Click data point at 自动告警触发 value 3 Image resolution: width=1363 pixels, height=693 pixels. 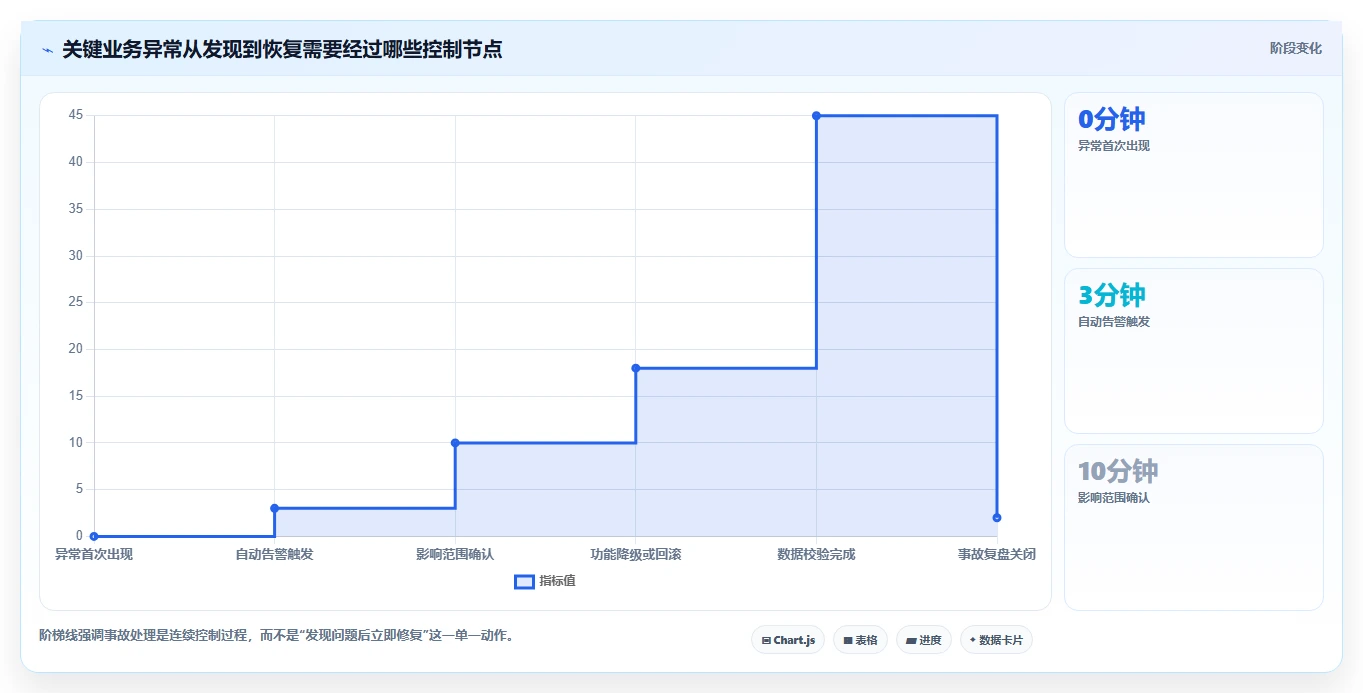coord(274,508)
